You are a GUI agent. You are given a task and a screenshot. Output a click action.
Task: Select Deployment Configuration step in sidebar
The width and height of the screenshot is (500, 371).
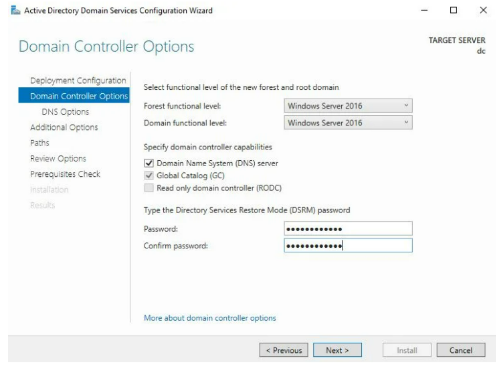click(78, 81)
